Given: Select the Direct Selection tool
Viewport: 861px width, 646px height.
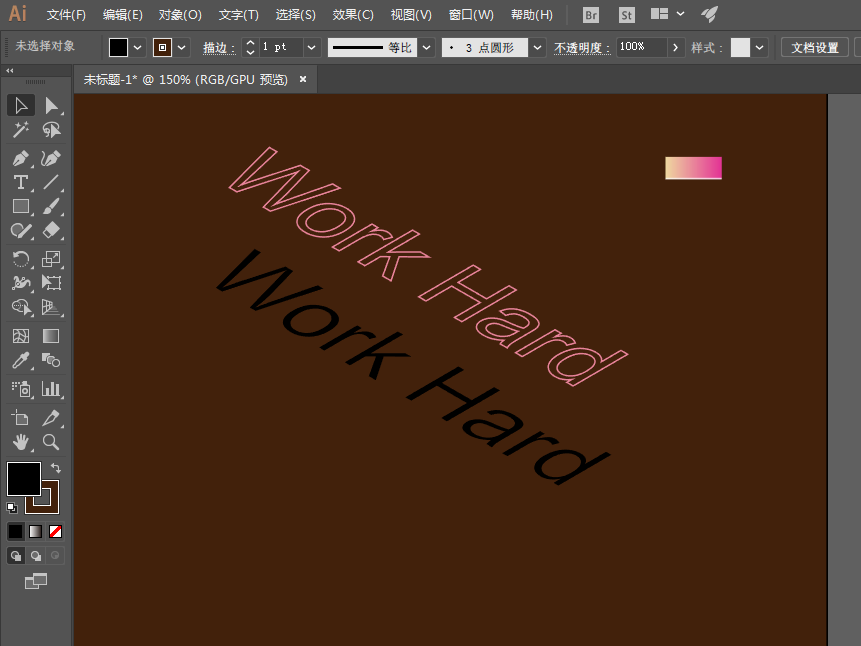Looking at the screenshot, I should coord(51,105).
